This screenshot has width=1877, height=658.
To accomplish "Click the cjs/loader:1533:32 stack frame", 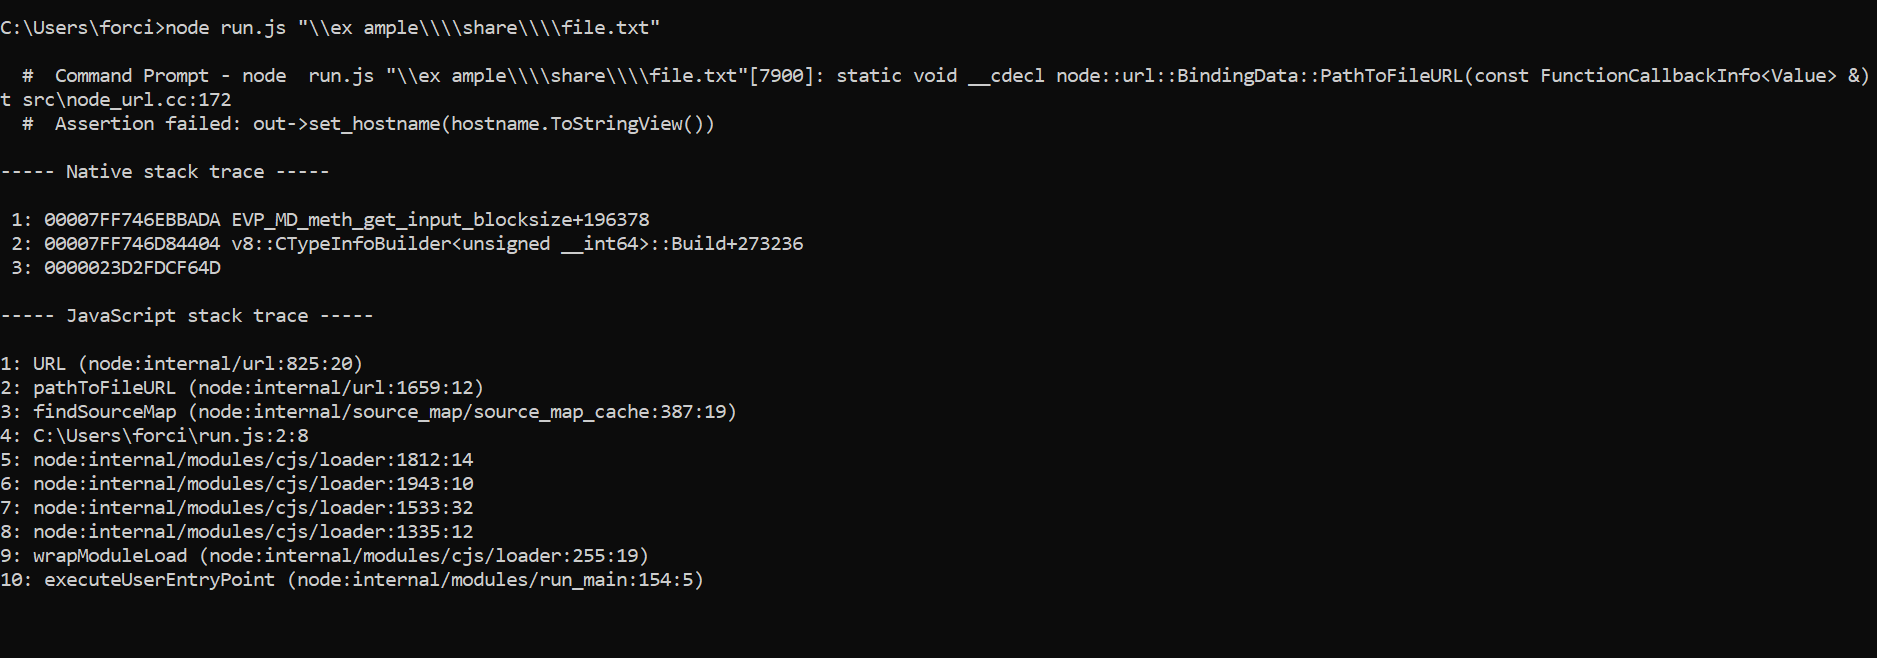I will (x=253, y=508).
